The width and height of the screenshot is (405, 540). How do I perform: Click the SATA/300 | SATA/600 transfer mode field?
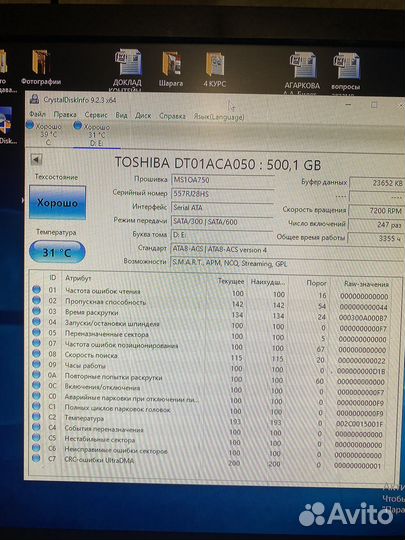tap(223, 222)
